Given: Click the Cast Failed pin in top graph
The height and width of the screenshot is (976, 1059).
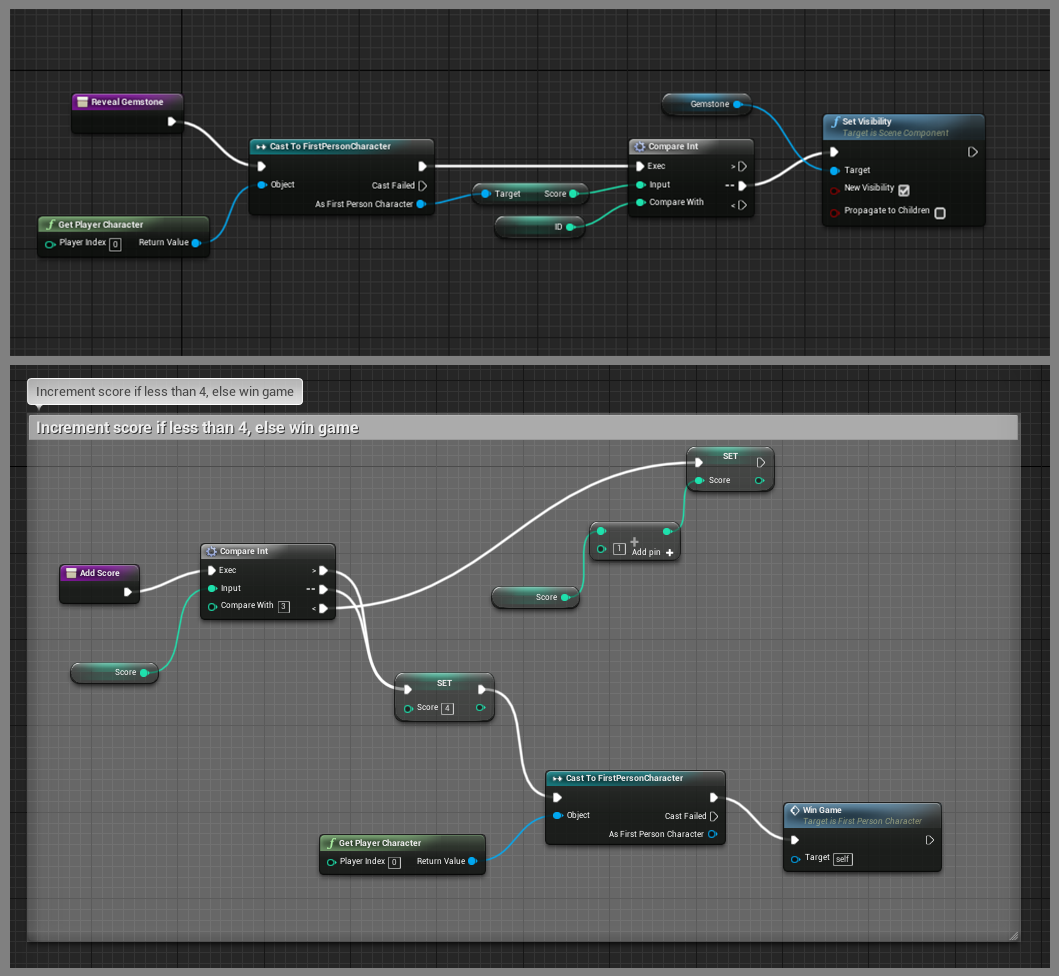Looking at the screenshot, I should tap(423, 186).
